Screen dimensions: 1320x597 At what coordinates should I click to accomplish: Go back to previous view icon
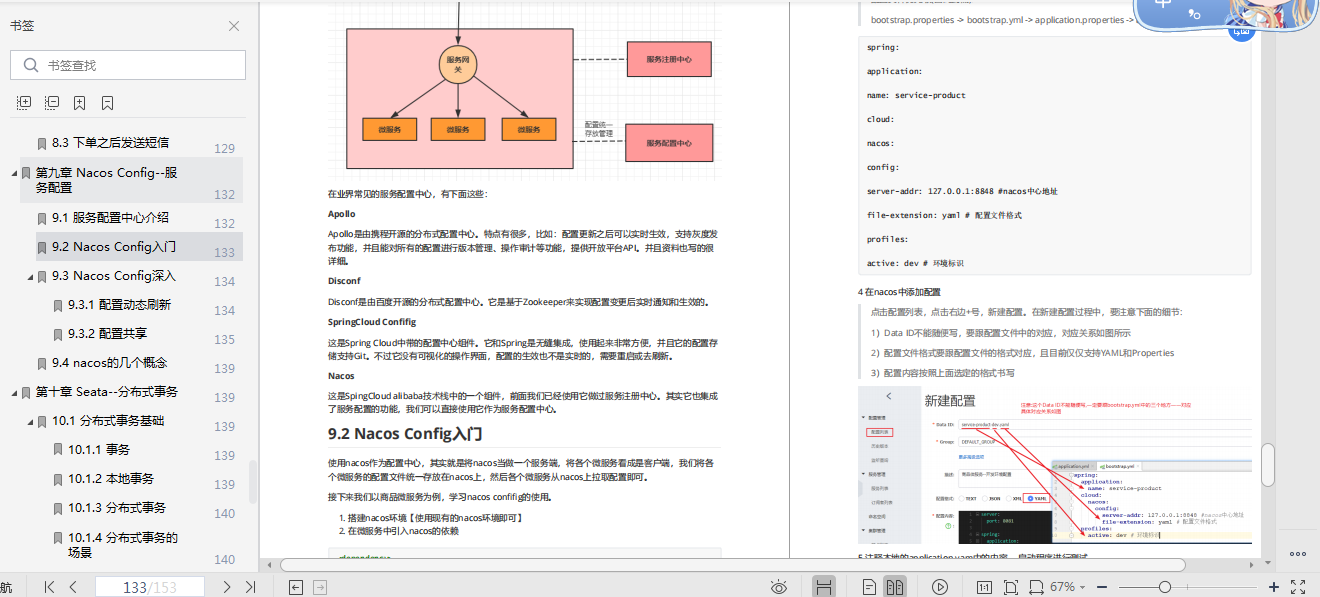296,587
